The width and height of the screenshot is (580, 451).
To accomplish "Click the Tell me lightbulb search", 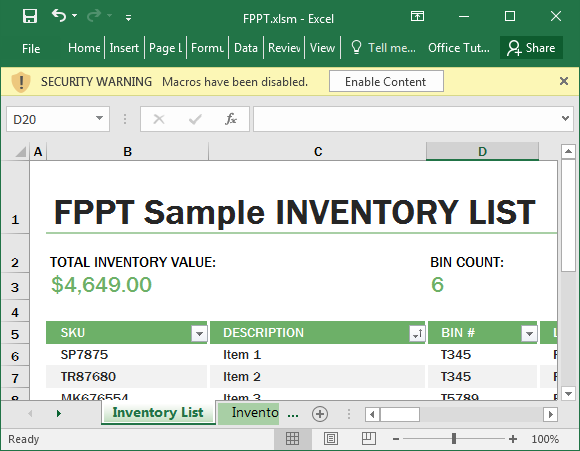I will pos(383,48).
